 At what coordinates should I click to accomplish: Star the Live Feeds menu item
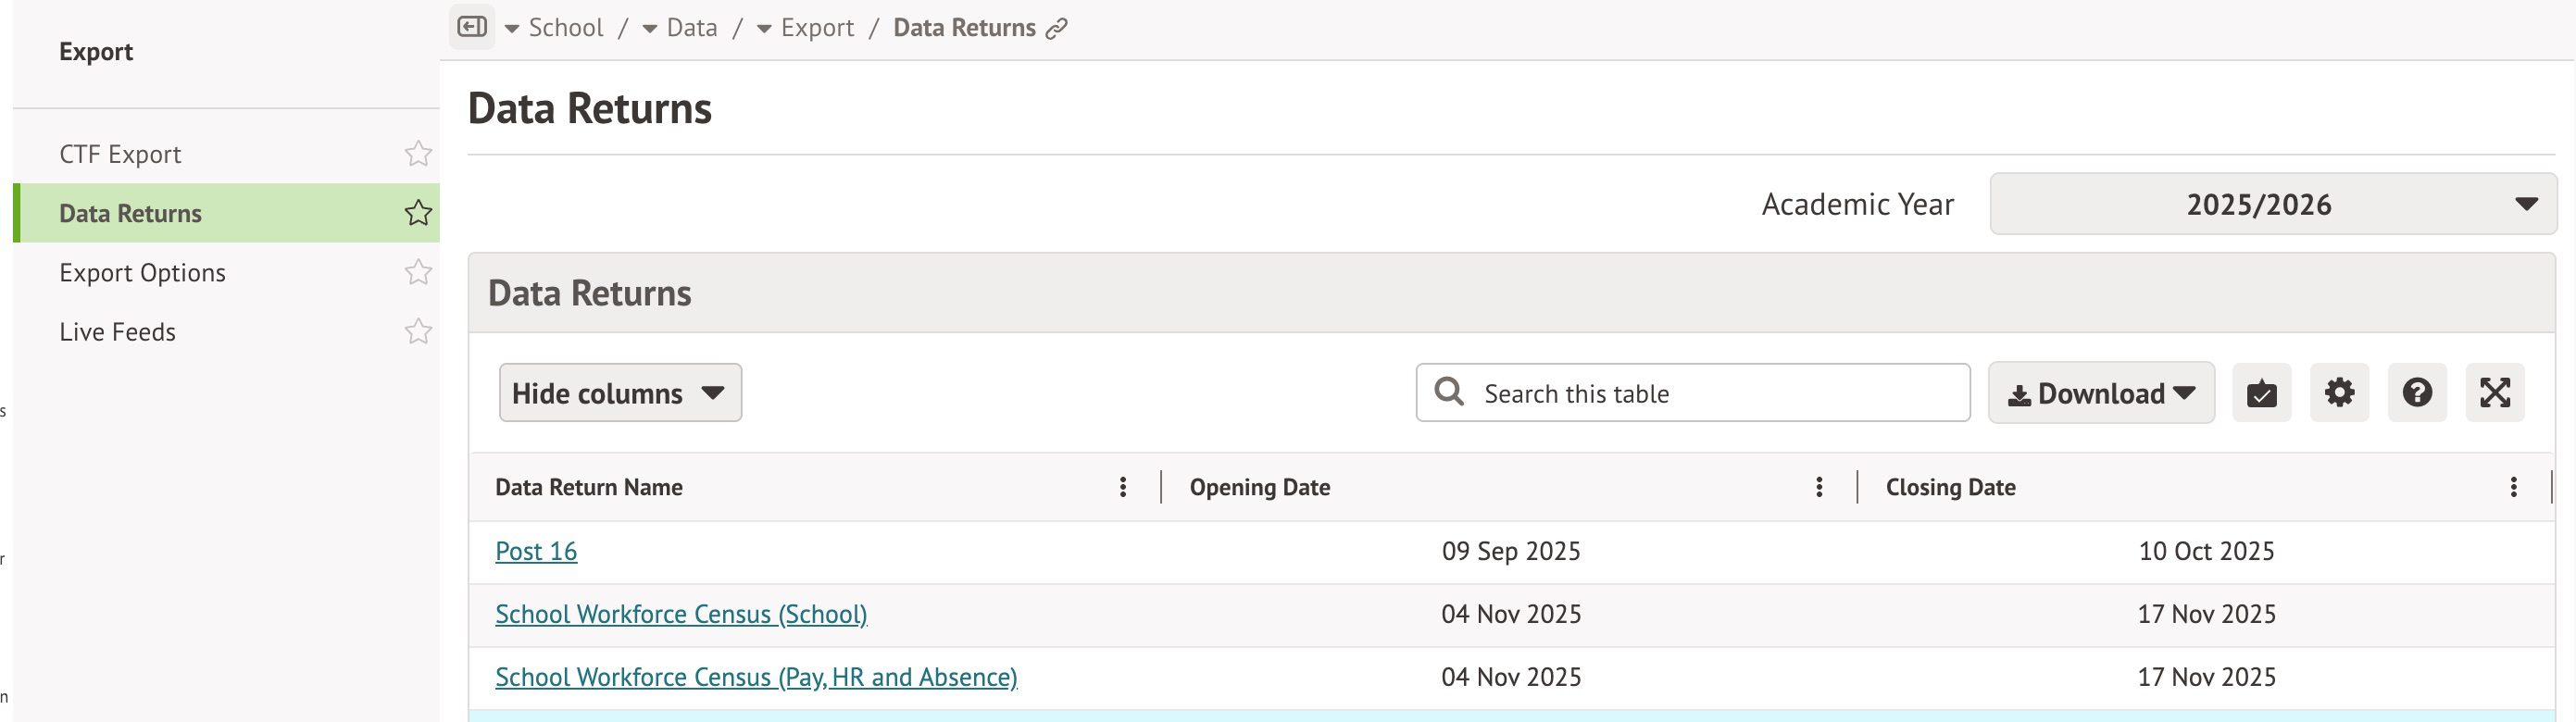[418, 332]
